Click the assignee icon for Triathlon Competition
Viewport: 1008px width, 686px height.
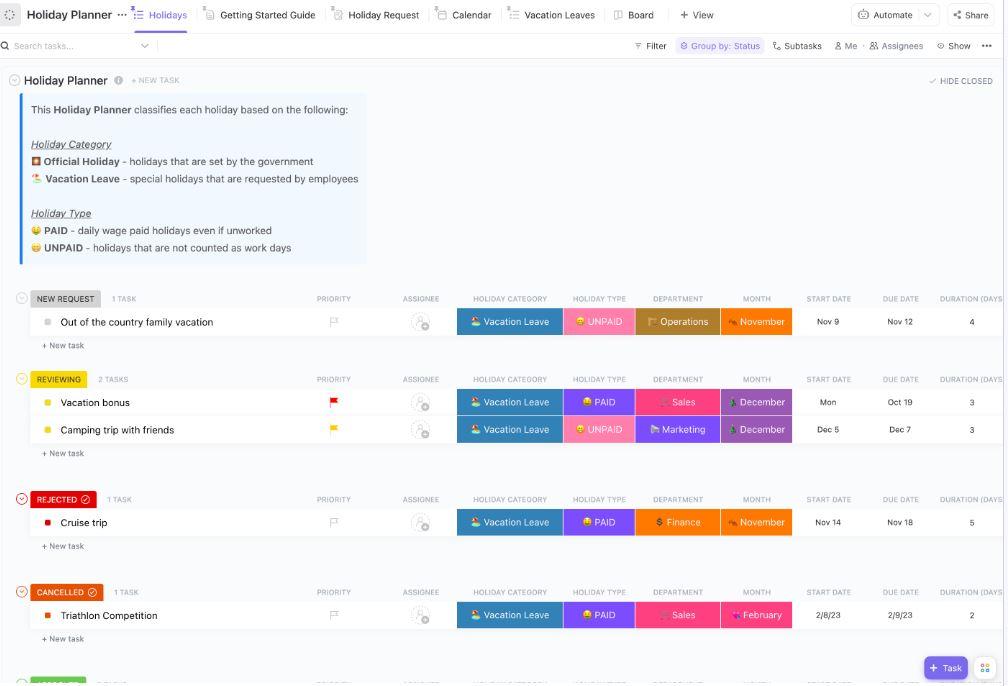coord(420,616)
